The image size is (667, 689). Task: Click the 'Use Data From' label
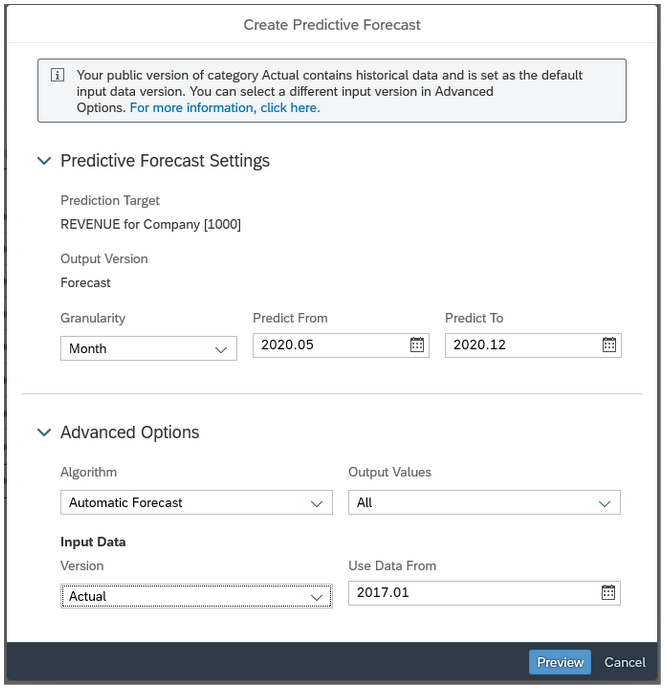tap(392, 566)
